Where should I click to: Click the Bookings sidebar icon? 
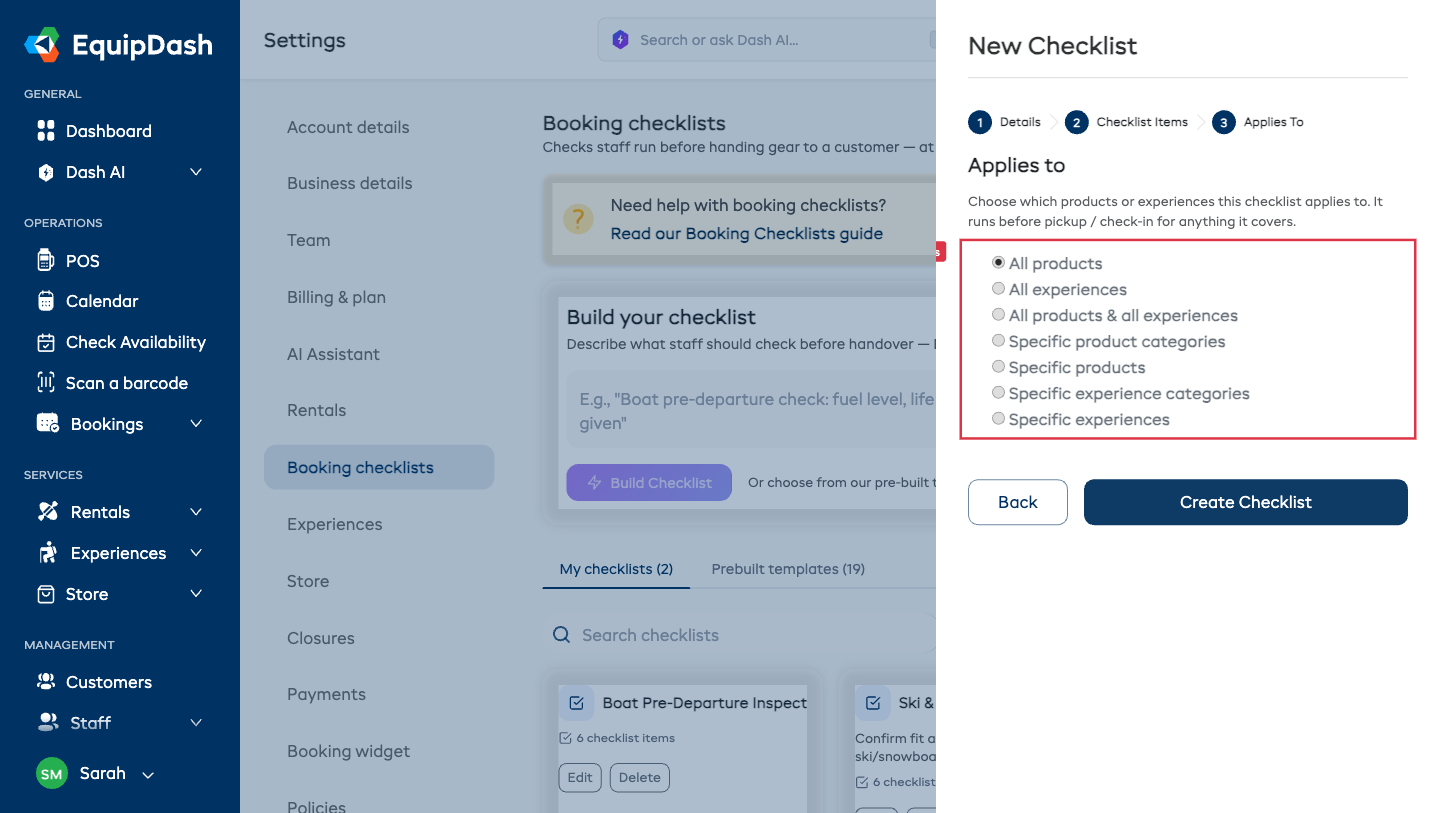pos(47,424)
